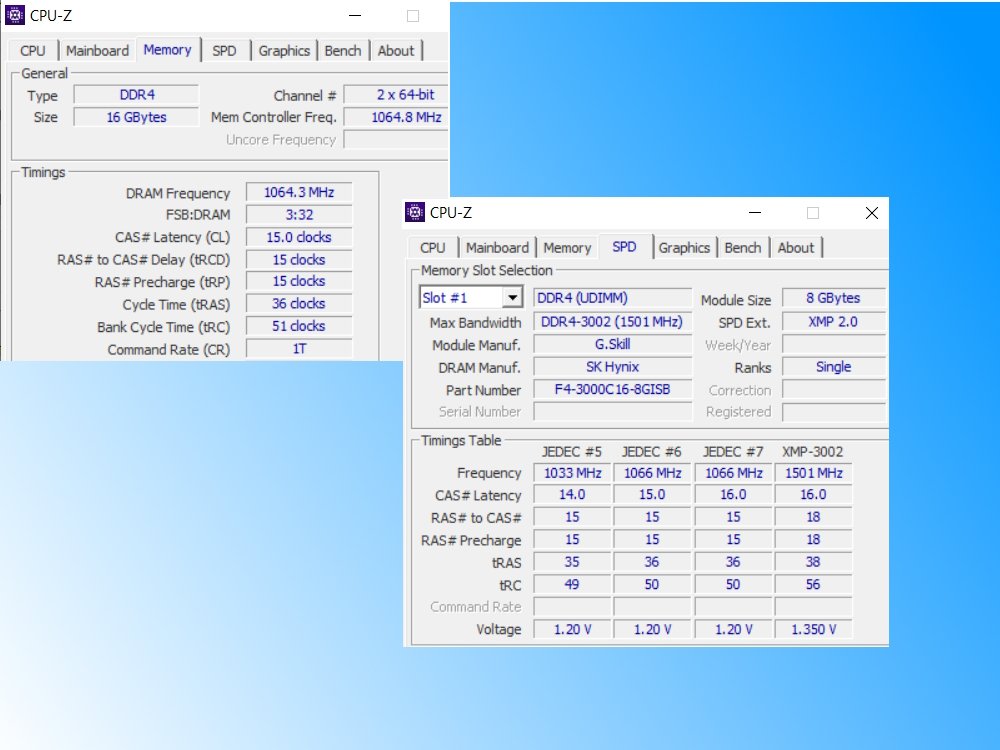This screenshot has height=750, width=1000.
Task: Click the SK Hynix DRAM manufacturer field
Action: point(612,367)
